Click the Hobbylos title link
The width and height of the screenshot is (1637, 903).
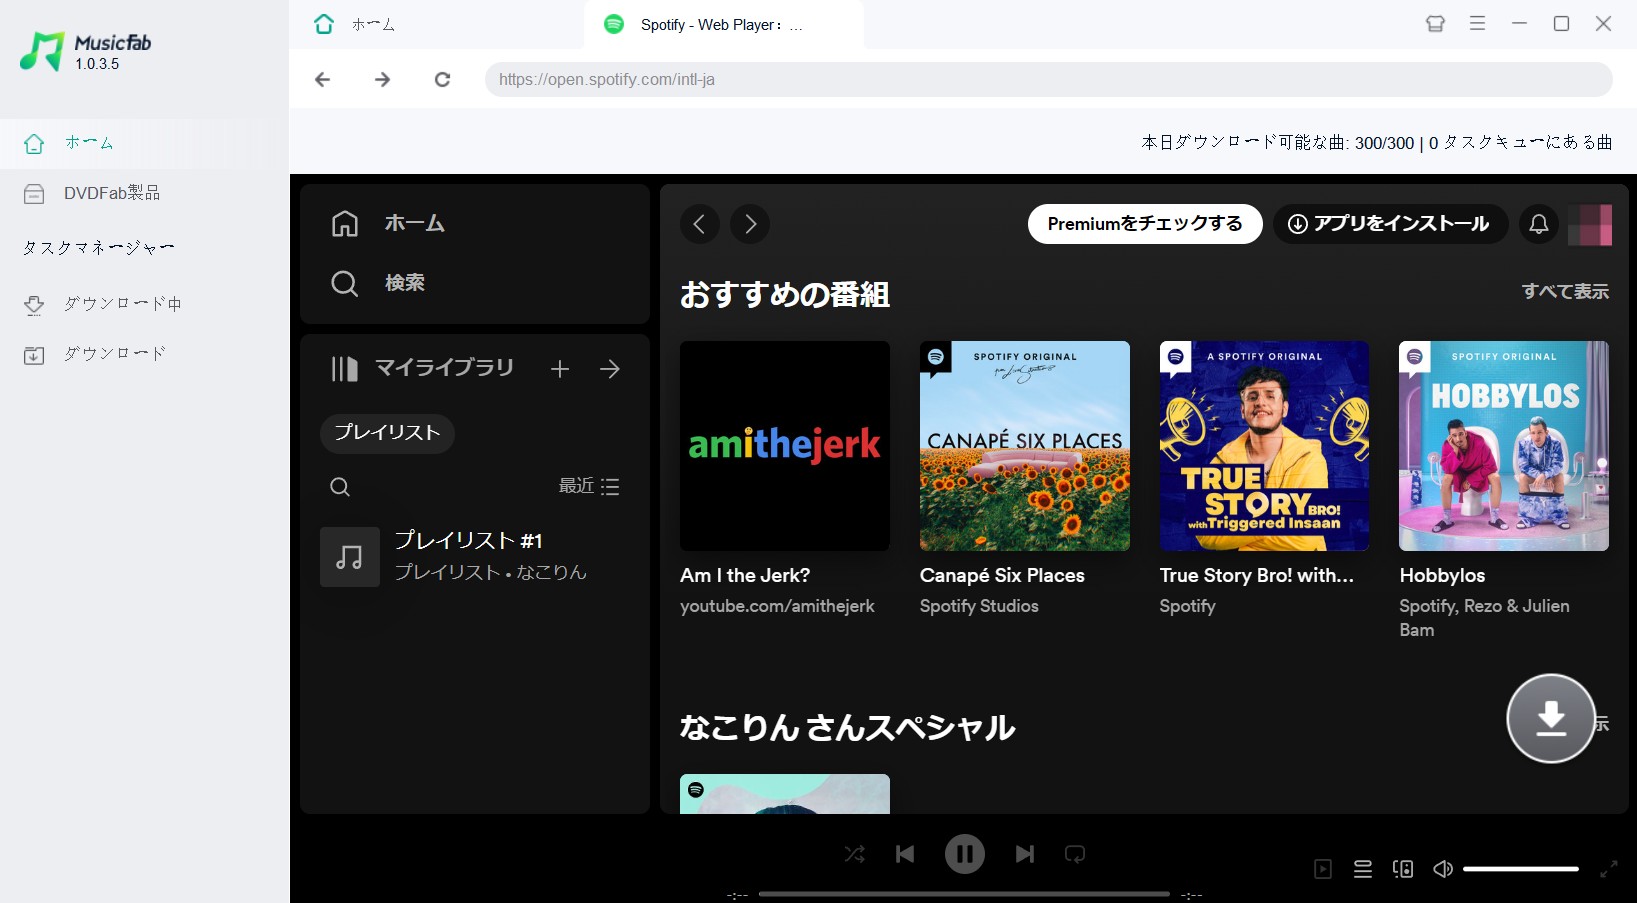1442,575
